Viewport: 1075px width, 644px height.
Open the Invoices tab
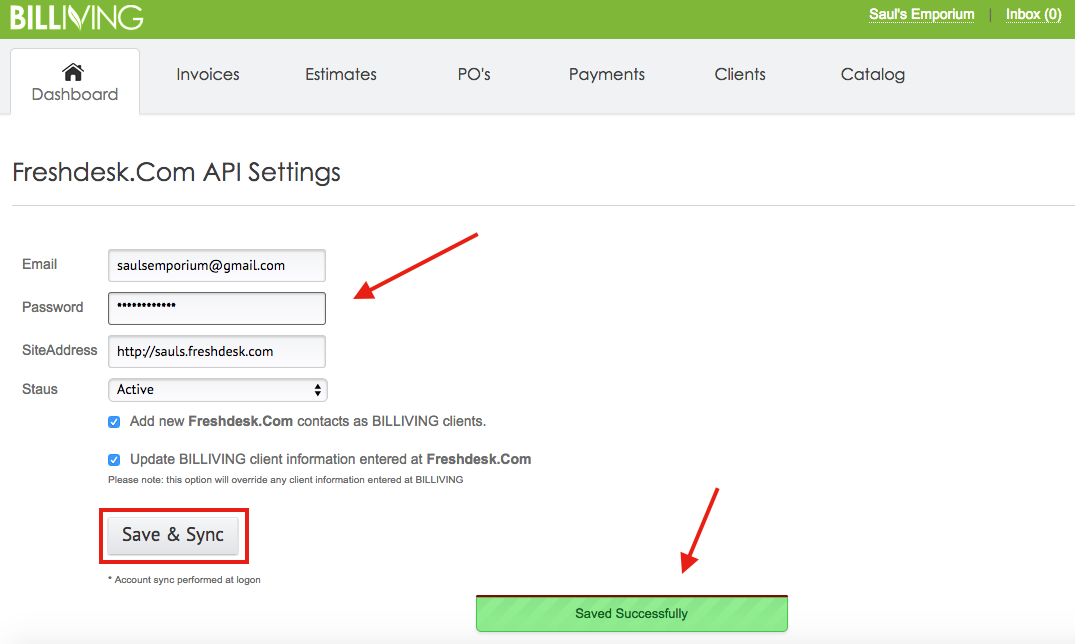pos(208,74)
